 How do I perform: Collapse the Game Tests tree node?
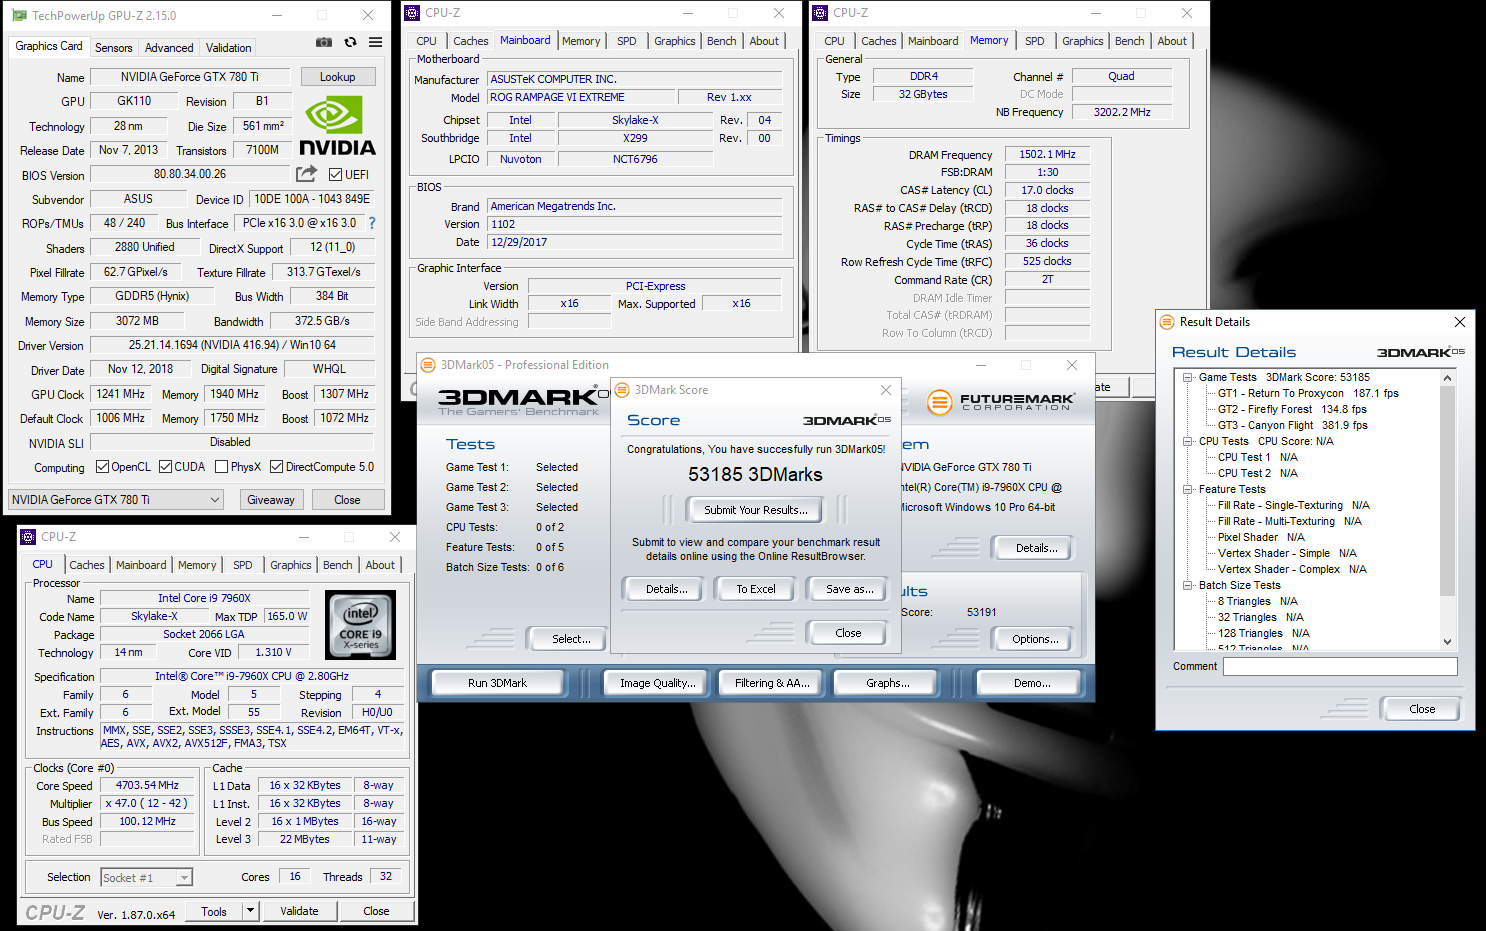[x=1187, y=378]
